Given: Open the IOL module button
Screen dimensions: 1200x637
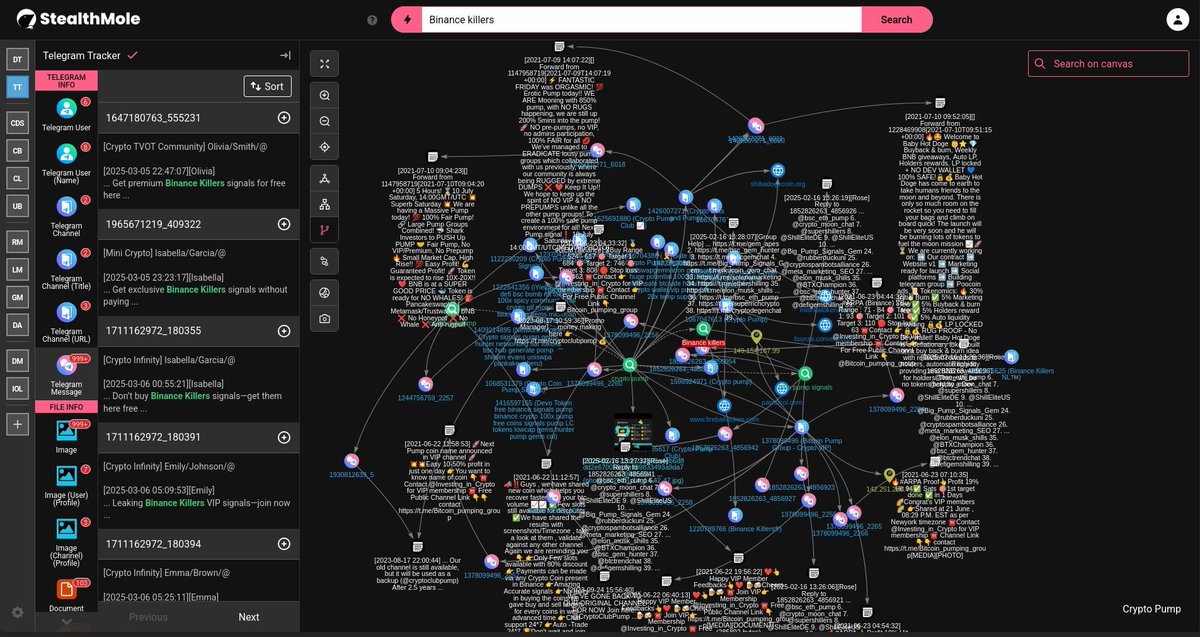Looking at the screenshot, I should [17, 387].
